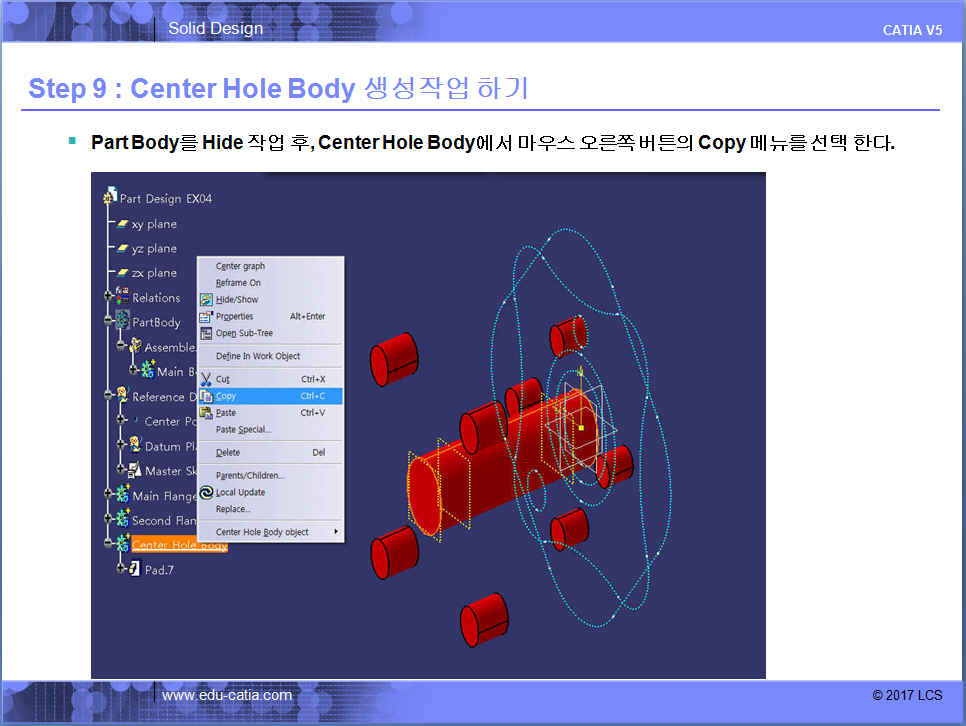Choose Paste Special... from context menu

pyautogui.click(x=243, y=430)
